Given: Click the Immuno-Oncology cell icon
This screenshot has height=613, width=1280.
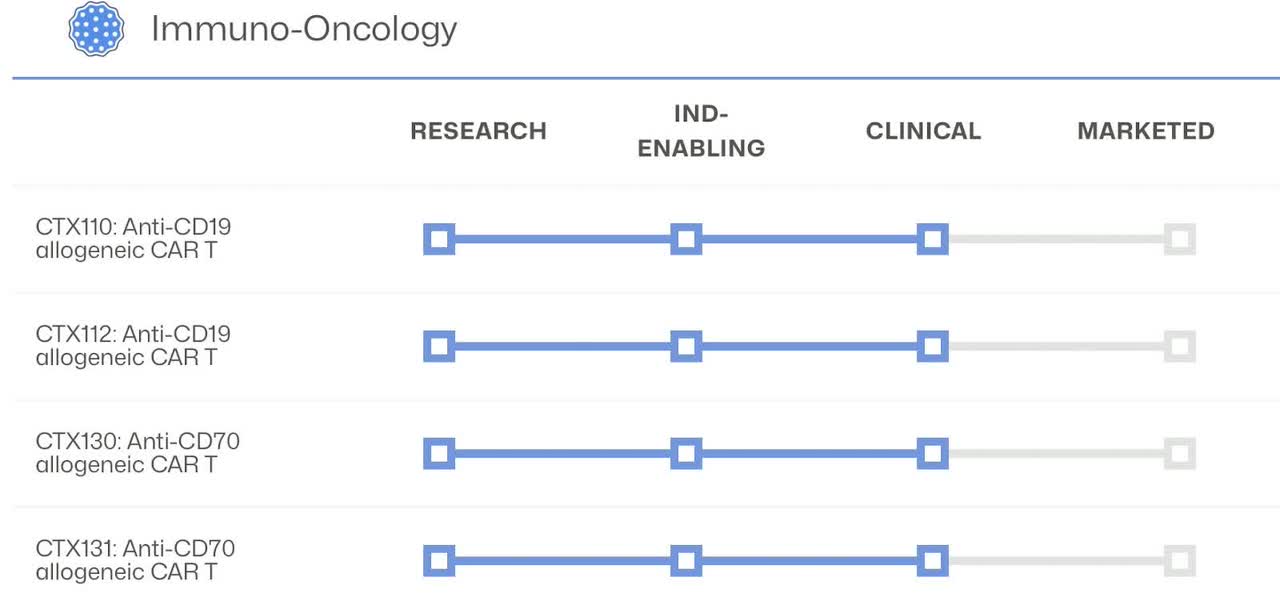Looking at the screenshot, I should tap(96, 29).
